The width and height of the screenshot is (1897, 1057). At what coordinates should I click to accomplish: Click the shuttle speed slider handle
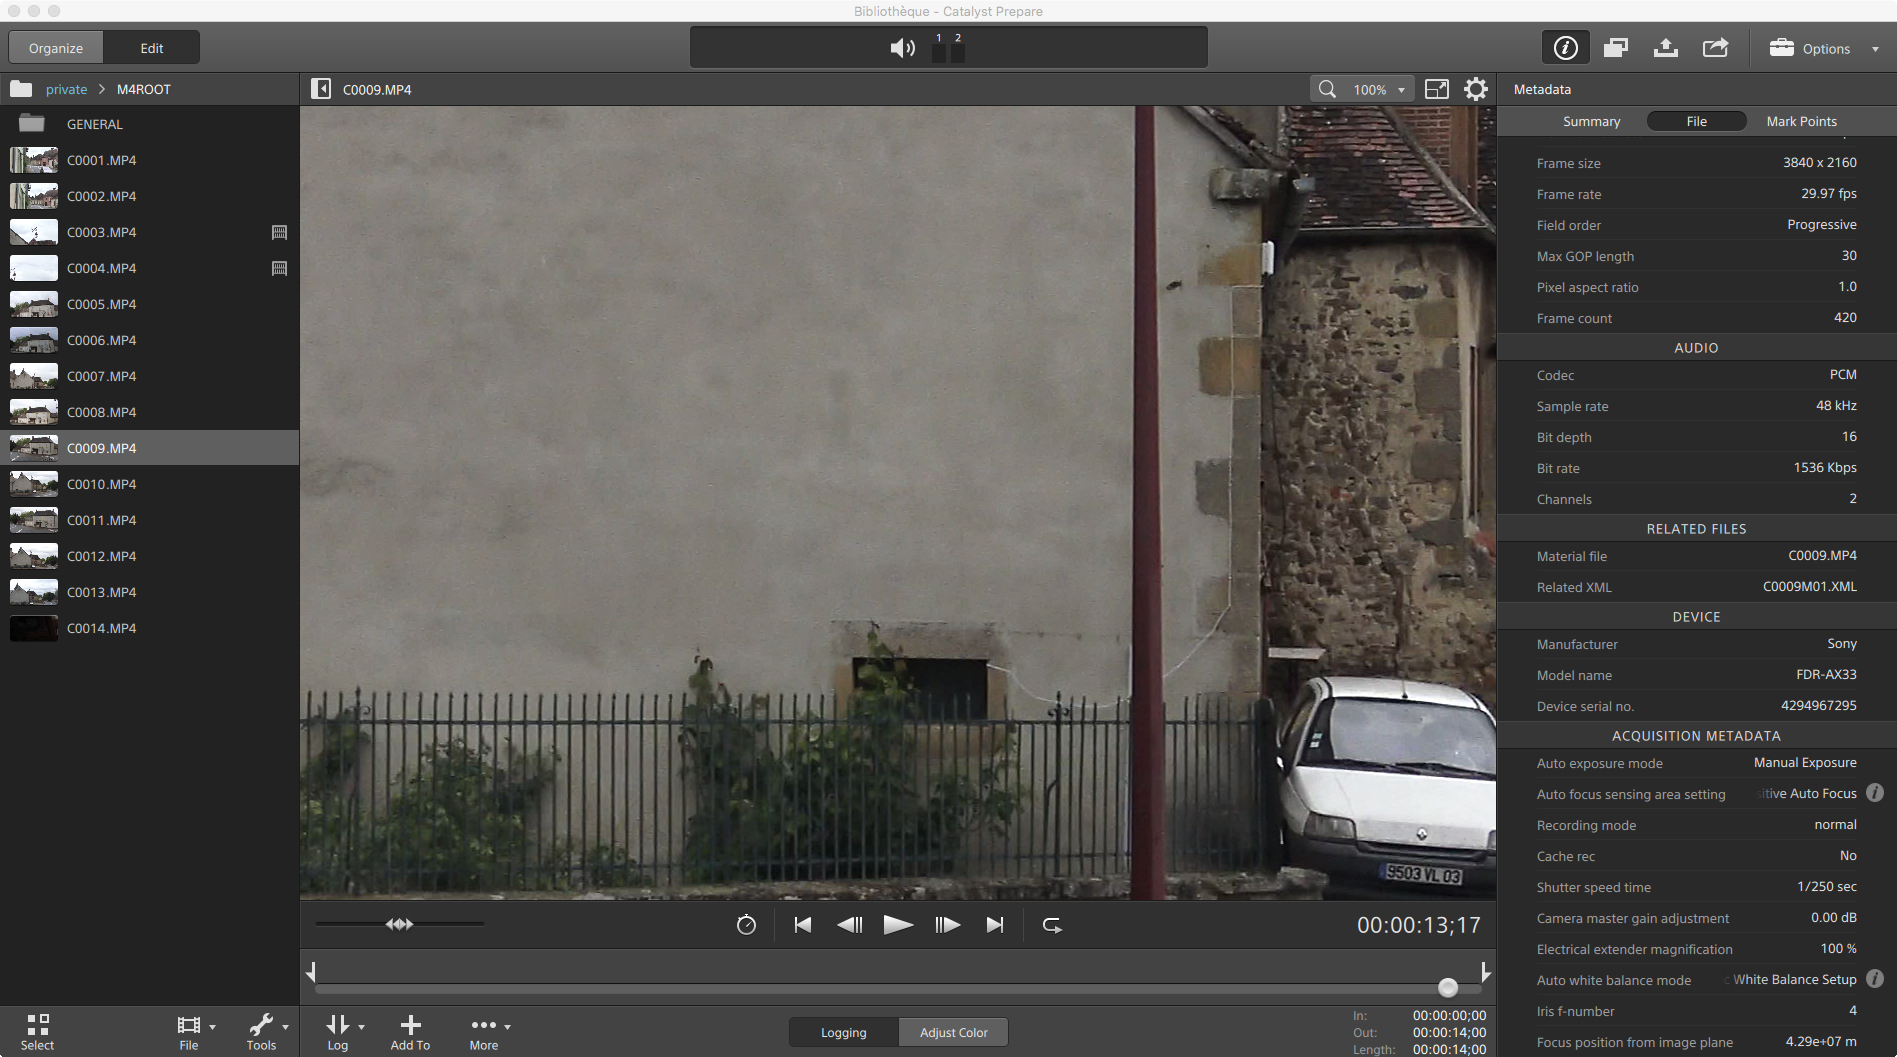tap(399, 924)
